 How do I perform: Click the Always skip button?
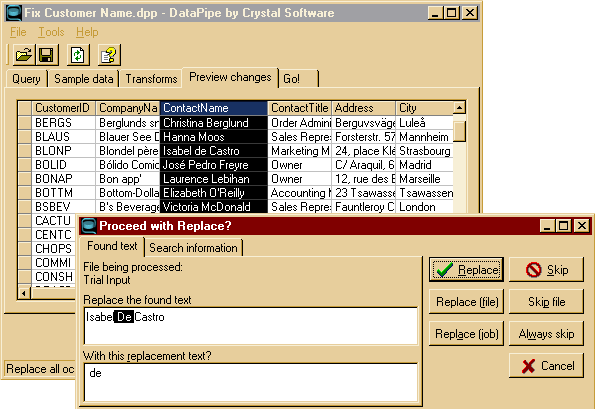(546, 334)
